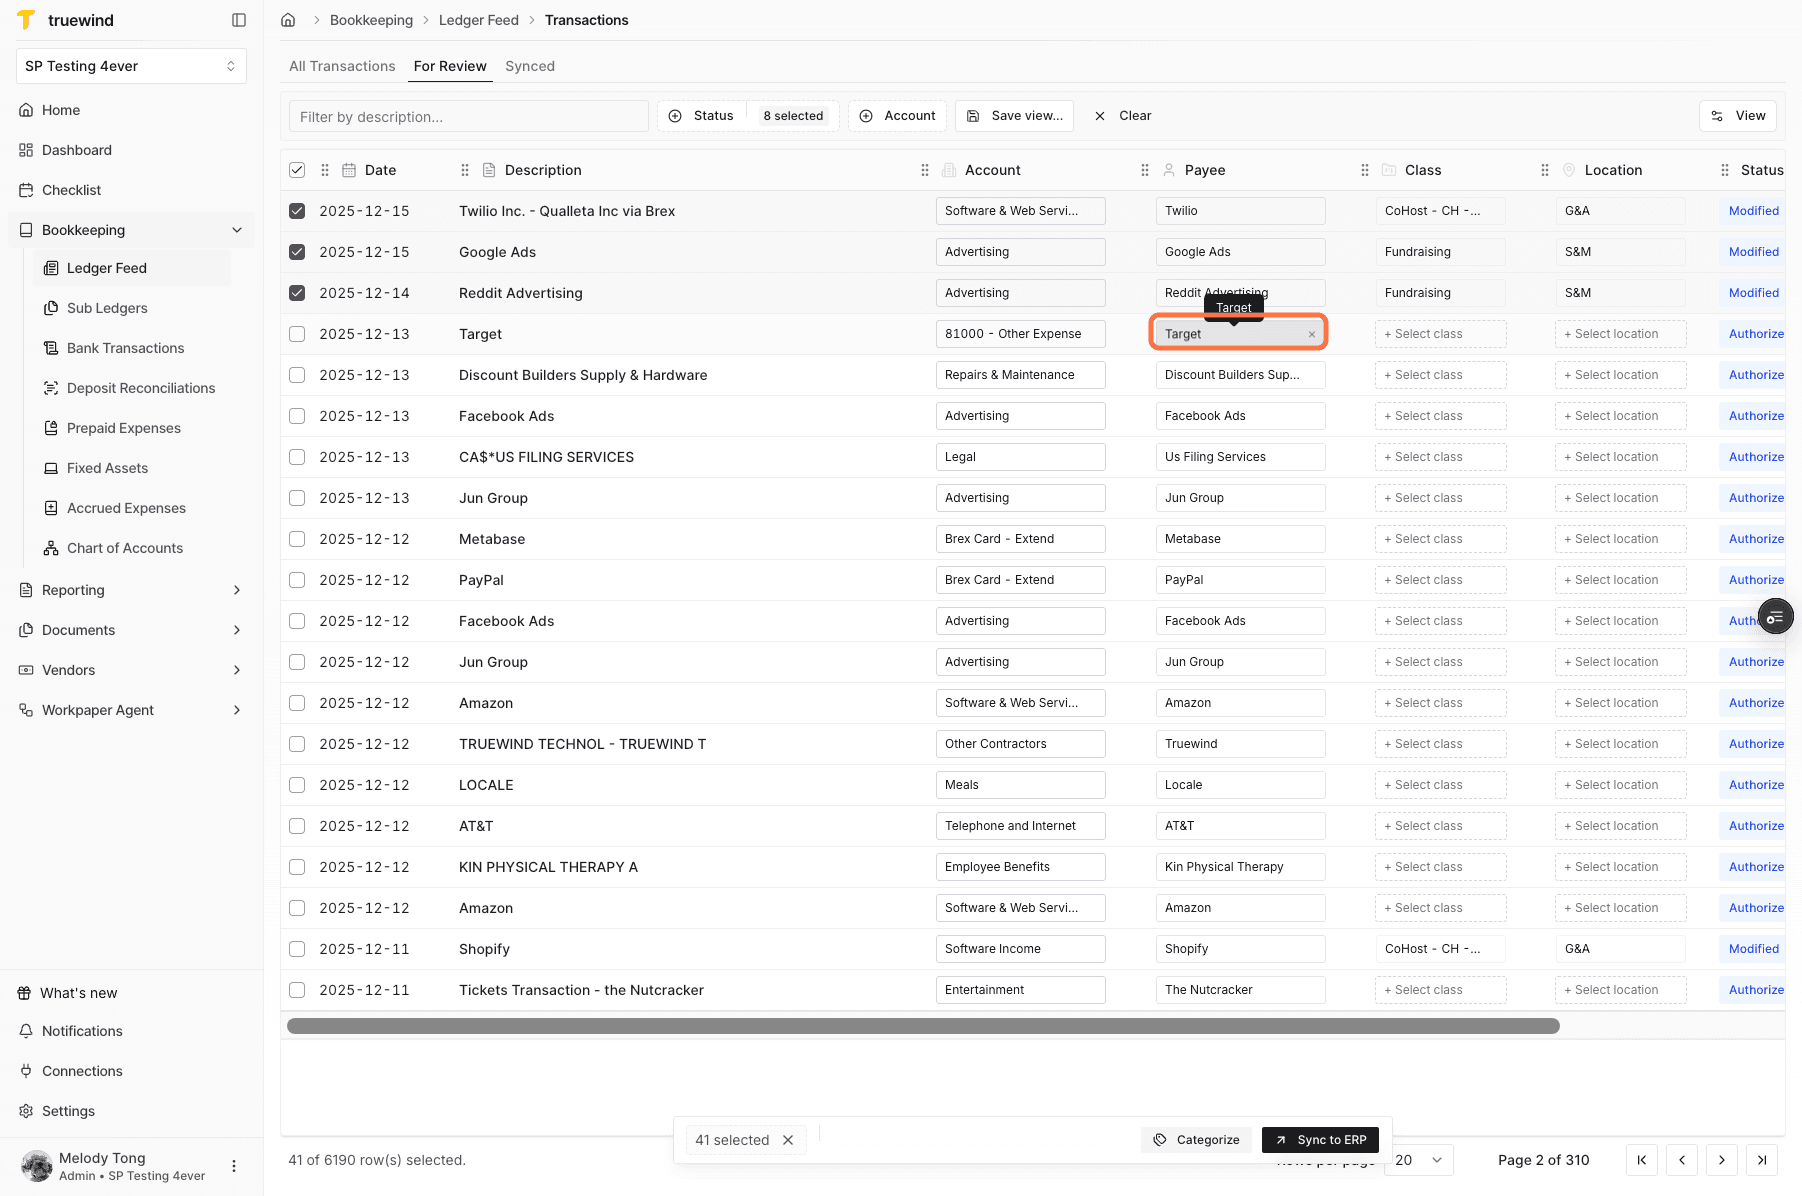Go to the first page

click(1642, 1160)
